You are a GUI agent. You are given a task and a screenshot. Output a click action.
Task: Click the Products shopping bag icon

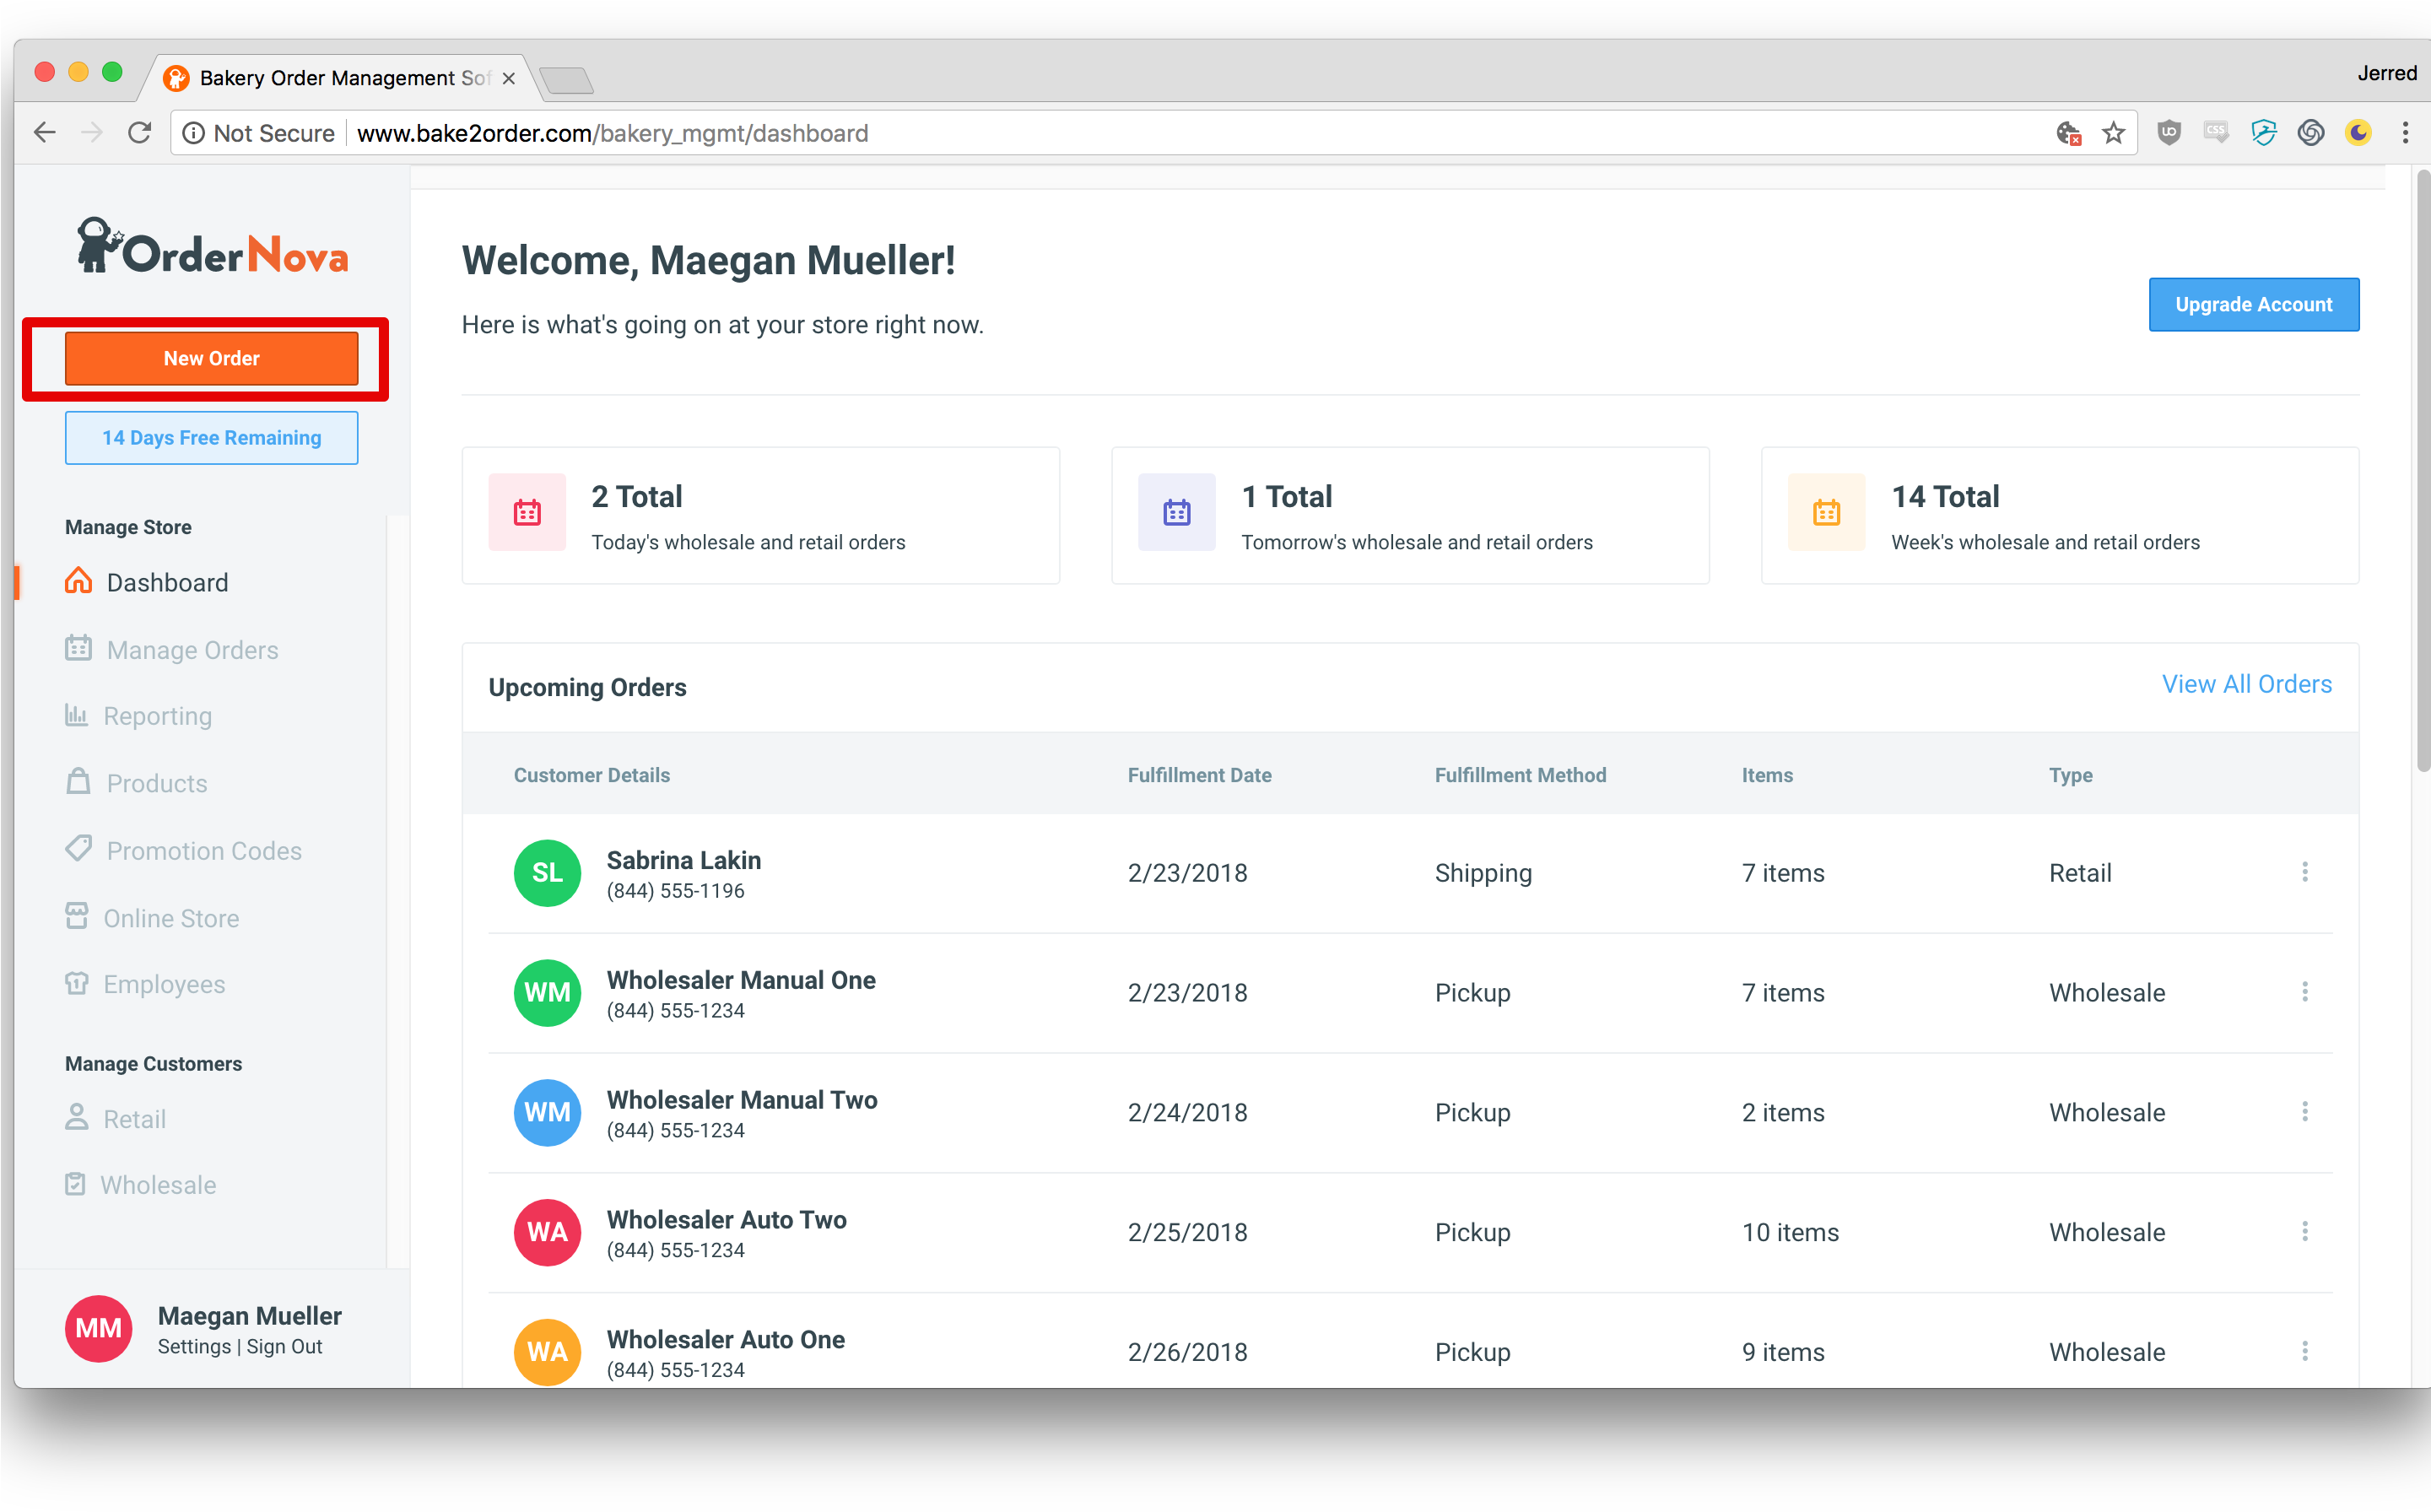(78, 782)
